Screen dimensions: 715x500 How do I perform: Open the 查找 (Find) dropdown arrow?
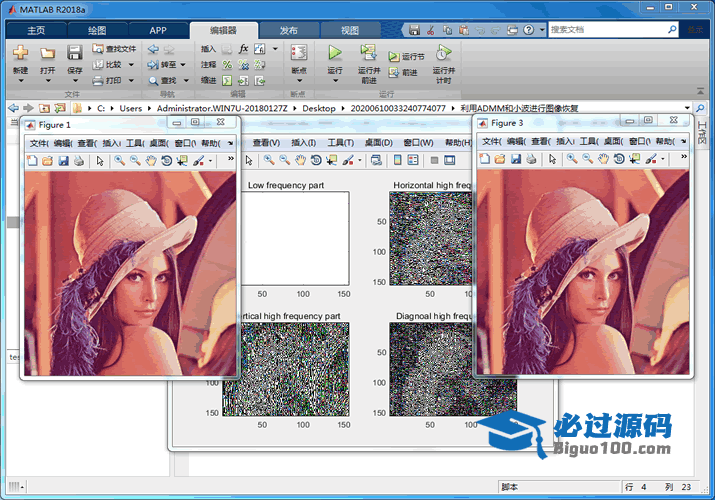tap(186, 81)
